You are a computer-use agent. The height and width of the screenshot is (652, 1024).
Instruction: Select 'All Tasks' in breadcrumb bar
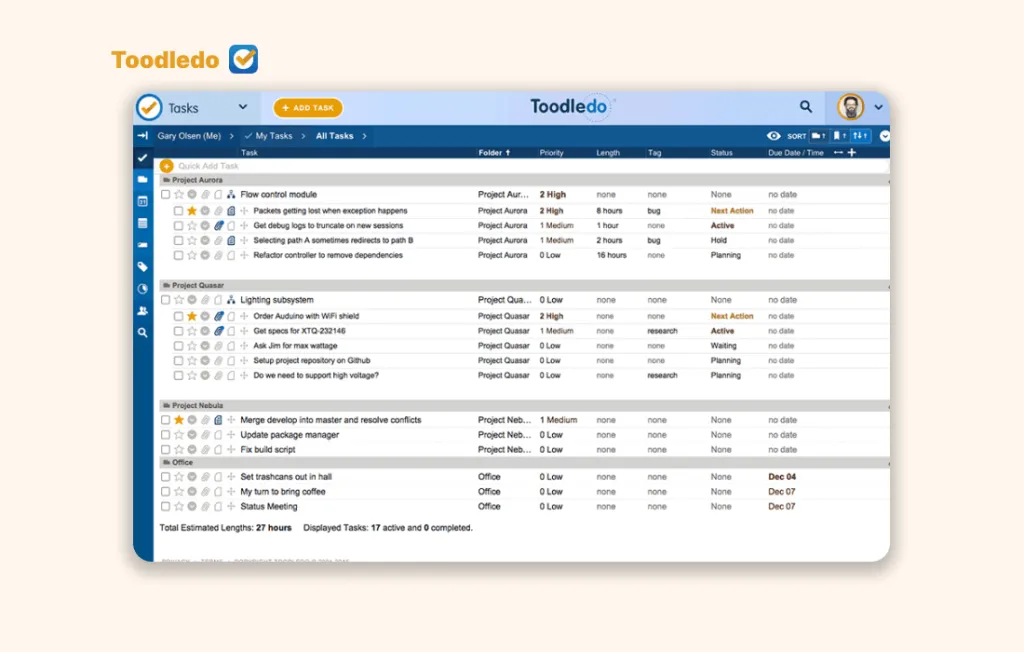(x=334, y=136)
